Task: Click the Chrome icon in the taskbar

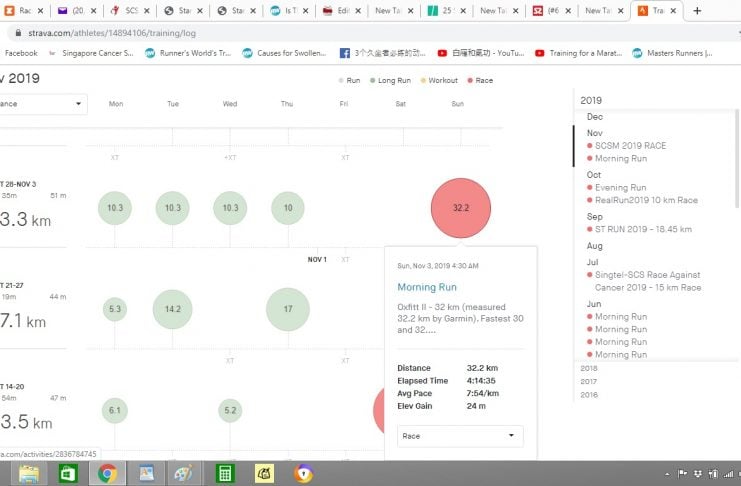Action: [107, 474]
